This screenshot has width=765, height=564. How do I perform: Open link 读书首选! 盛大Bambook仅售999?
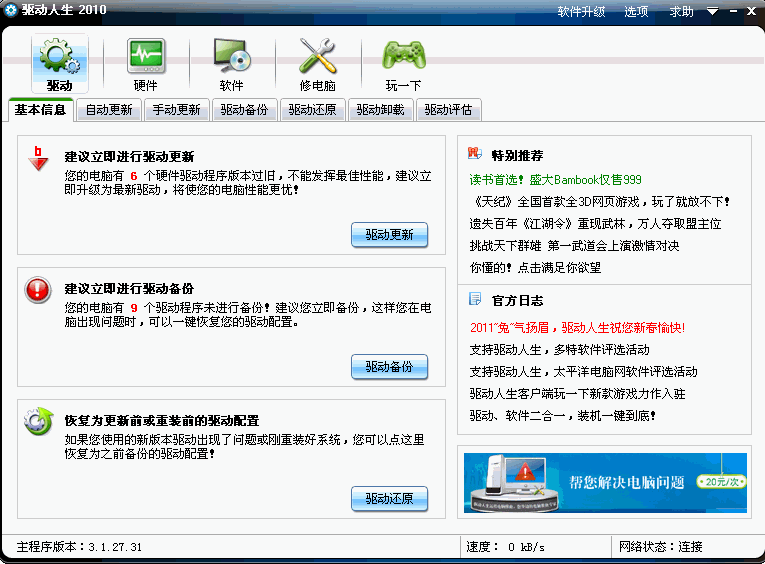555,180
